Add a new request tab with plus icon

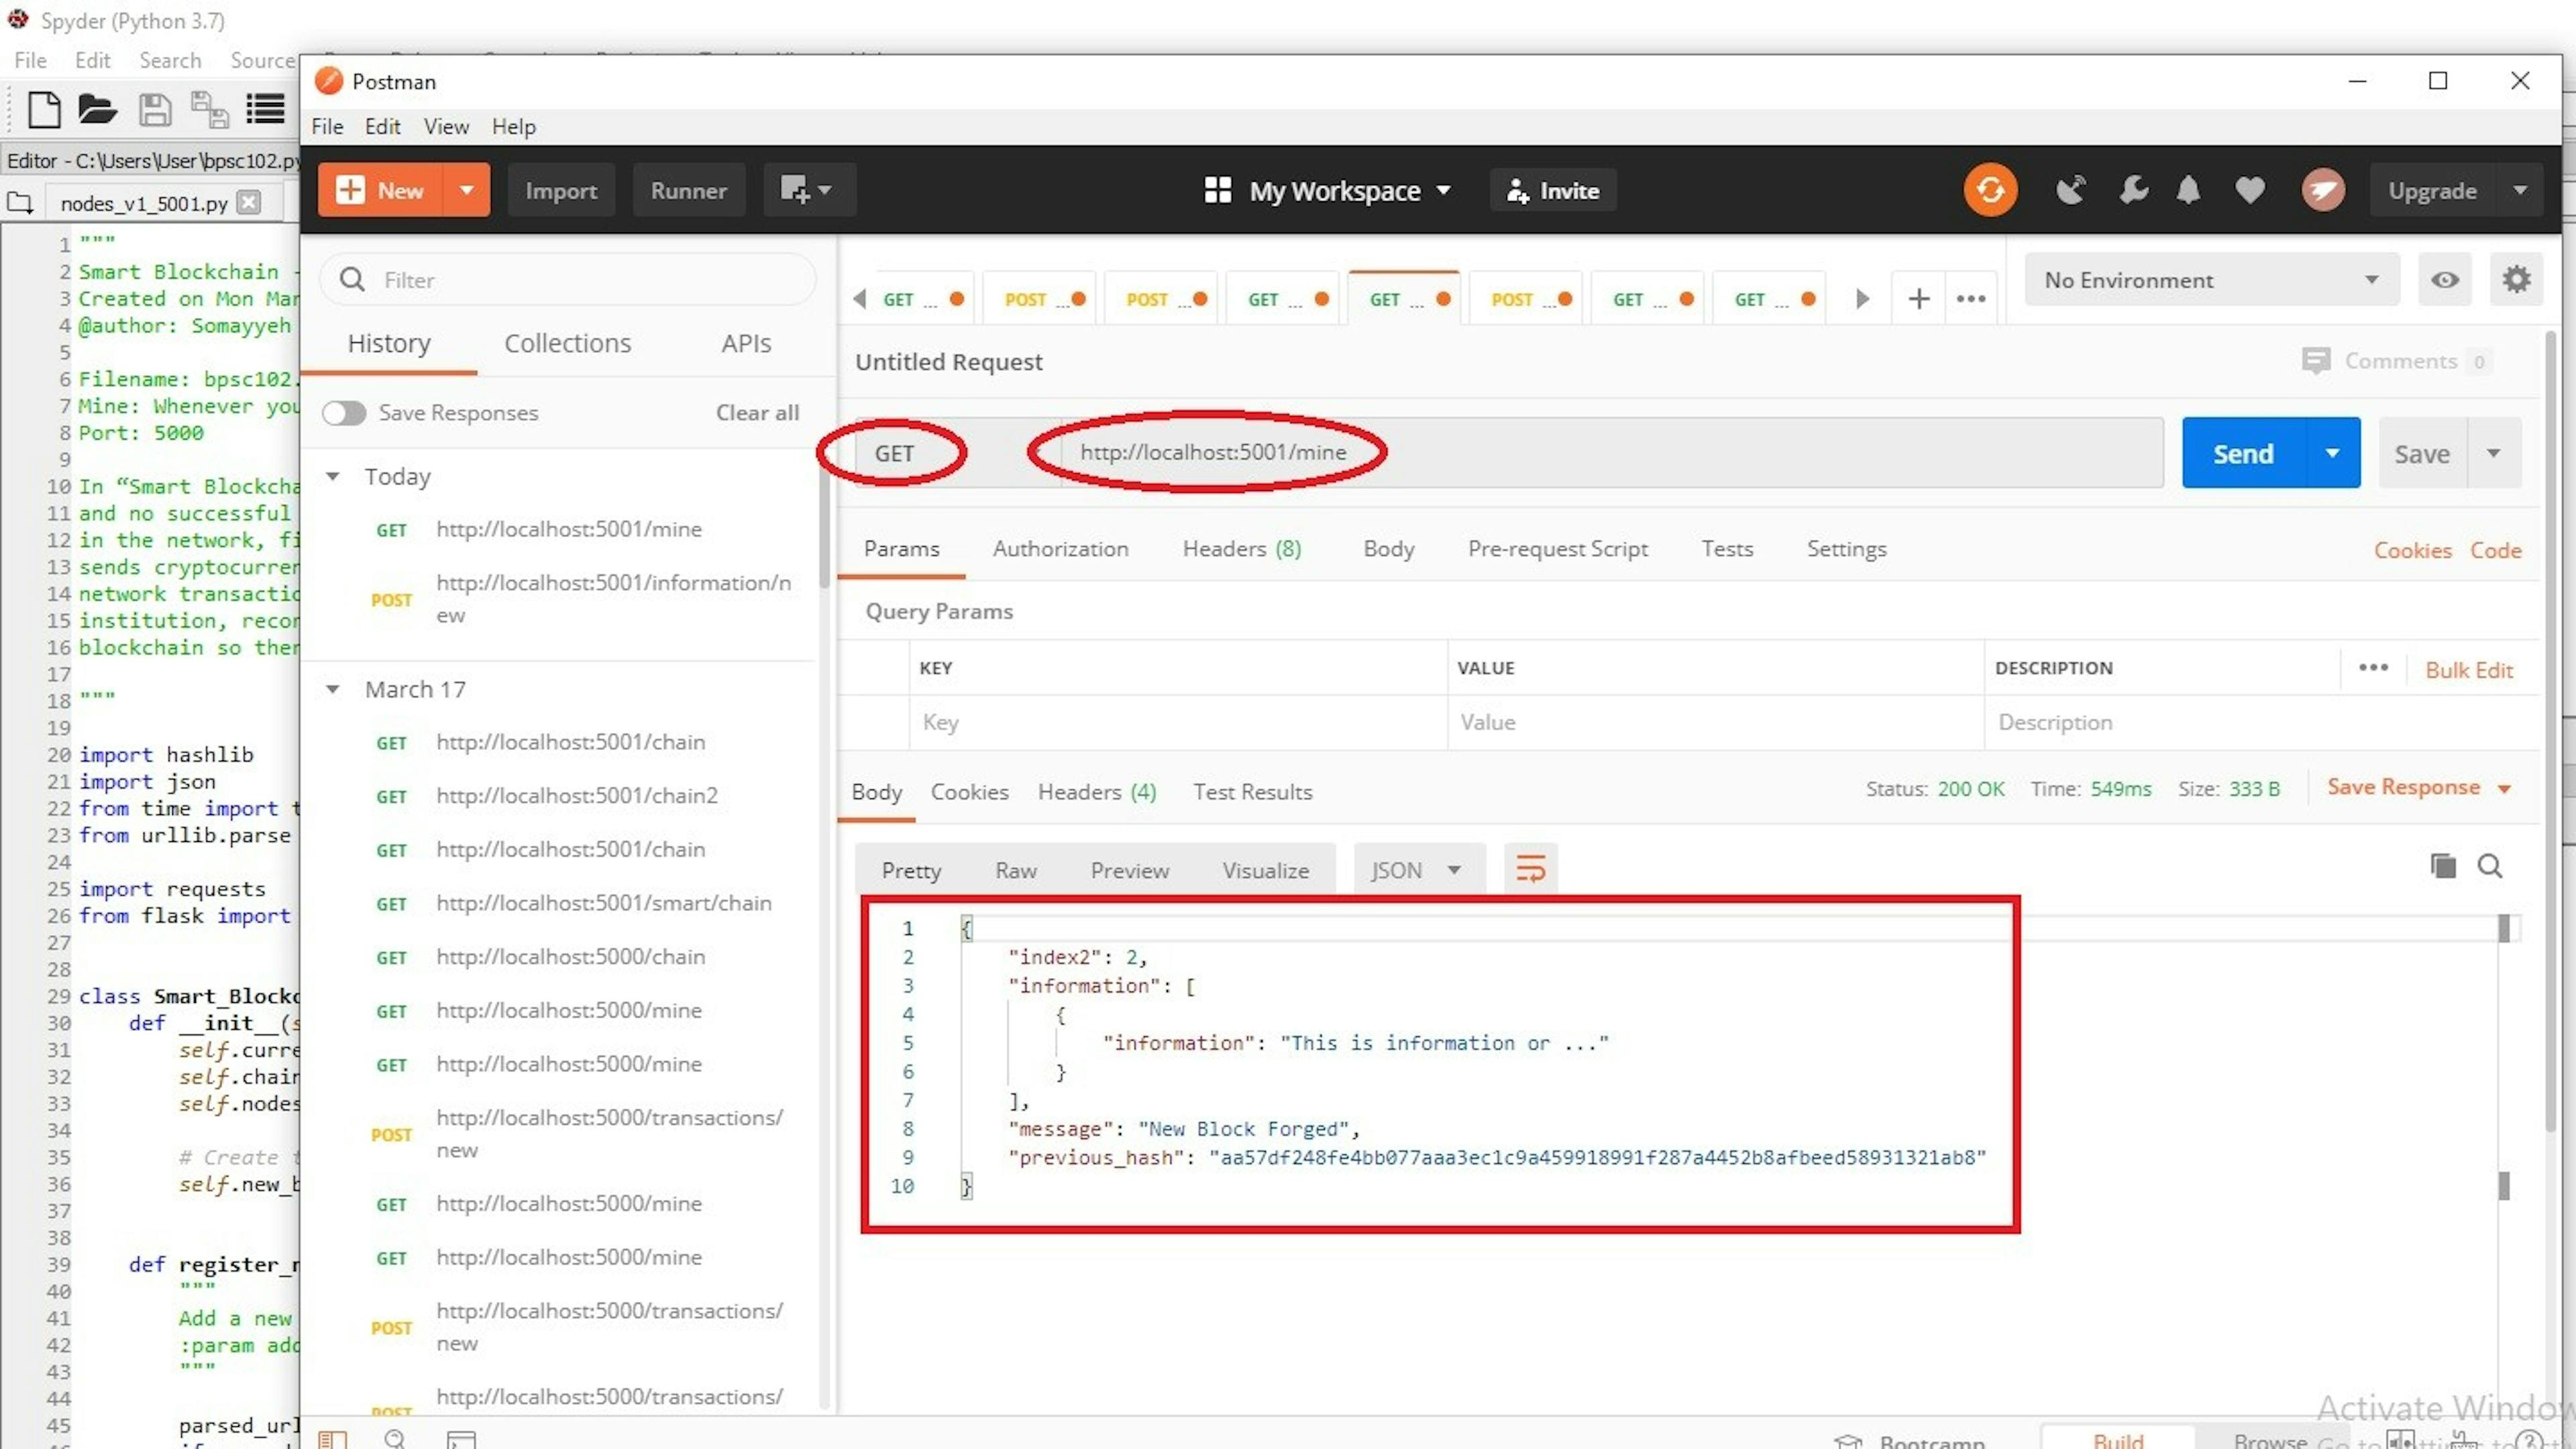1918,298
